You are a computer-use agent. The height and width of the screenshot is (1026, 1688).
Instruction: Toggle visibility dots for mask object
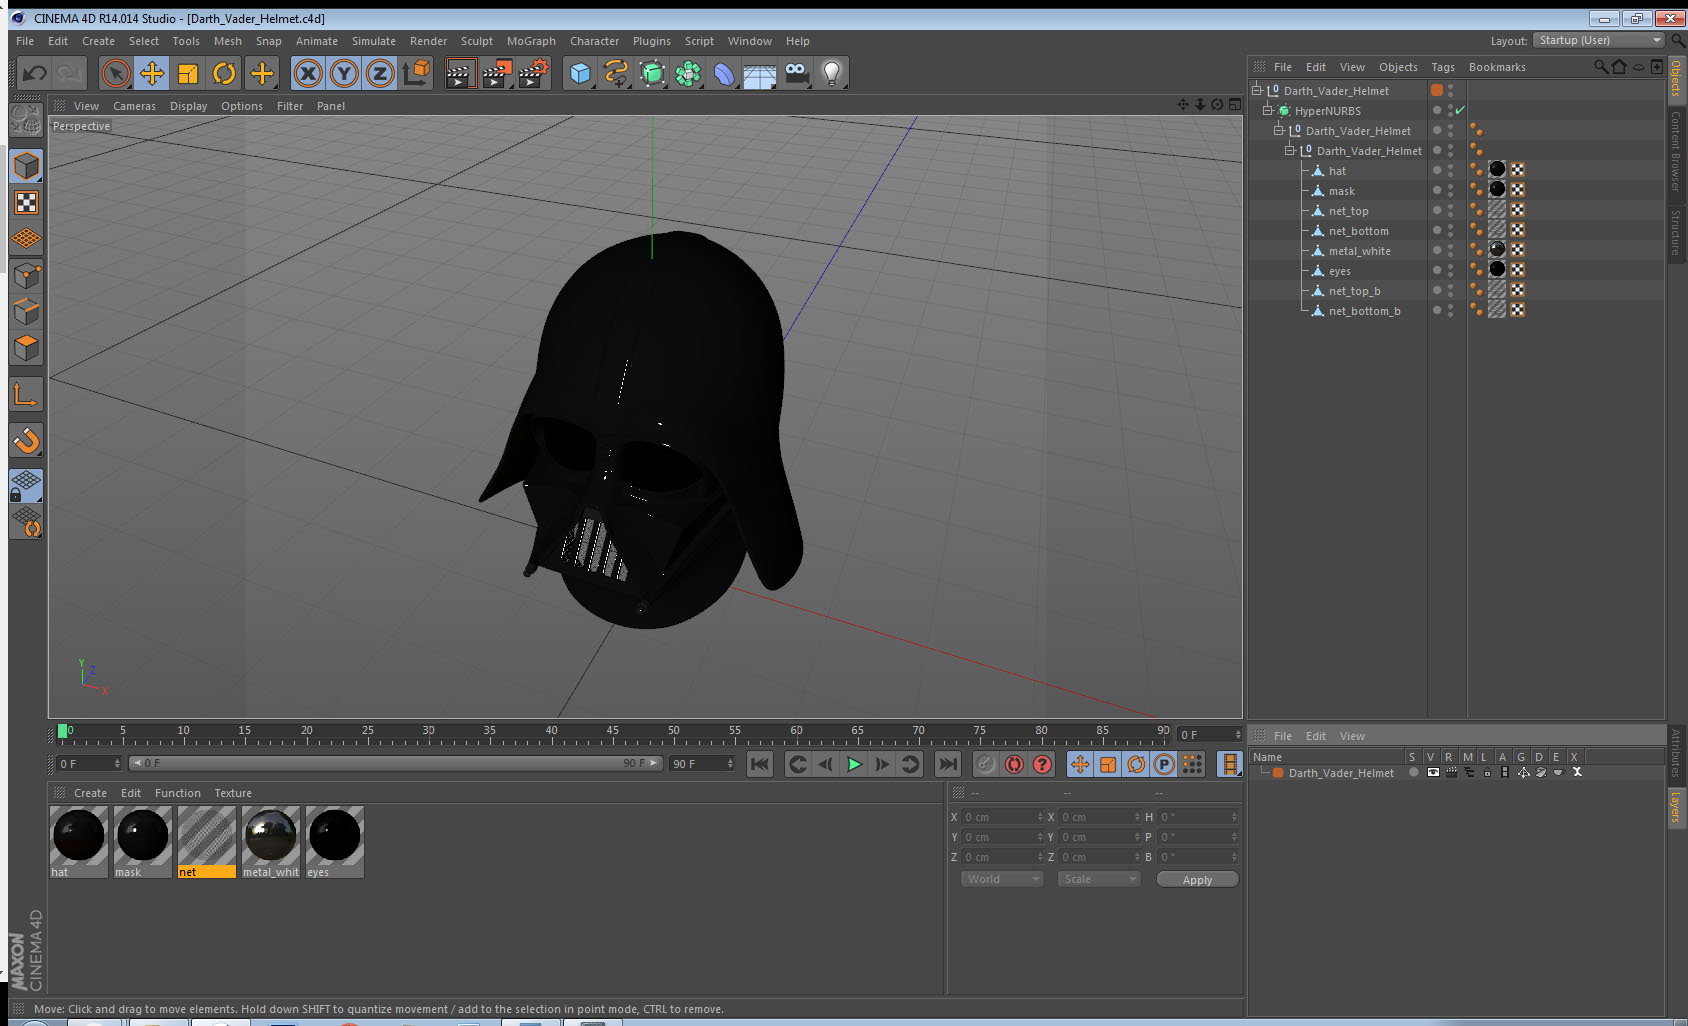1450,191
